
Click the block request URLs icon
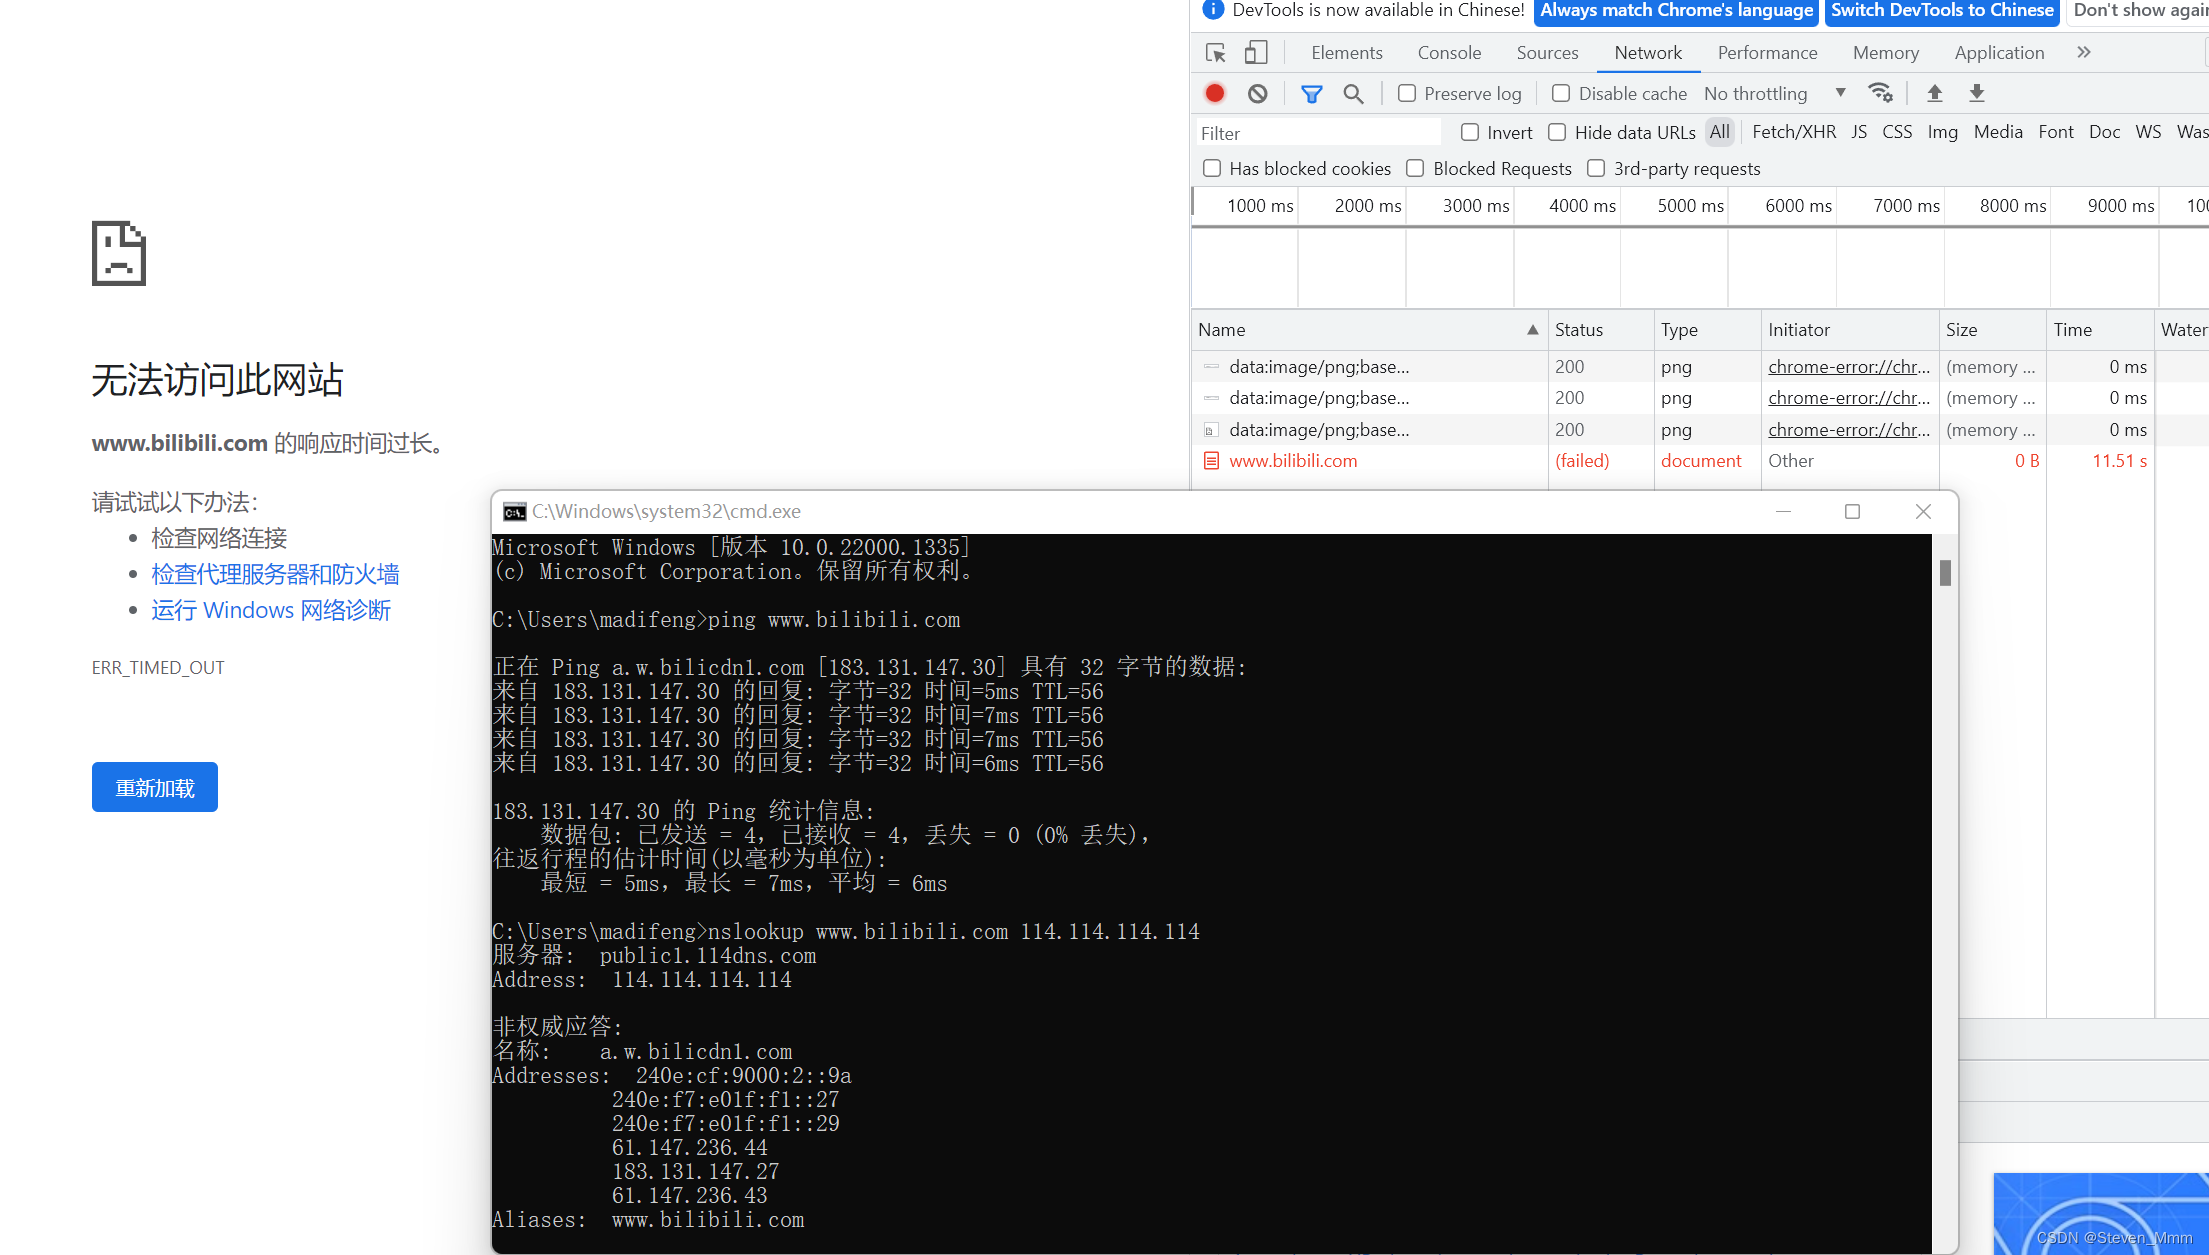[1259, 93]
